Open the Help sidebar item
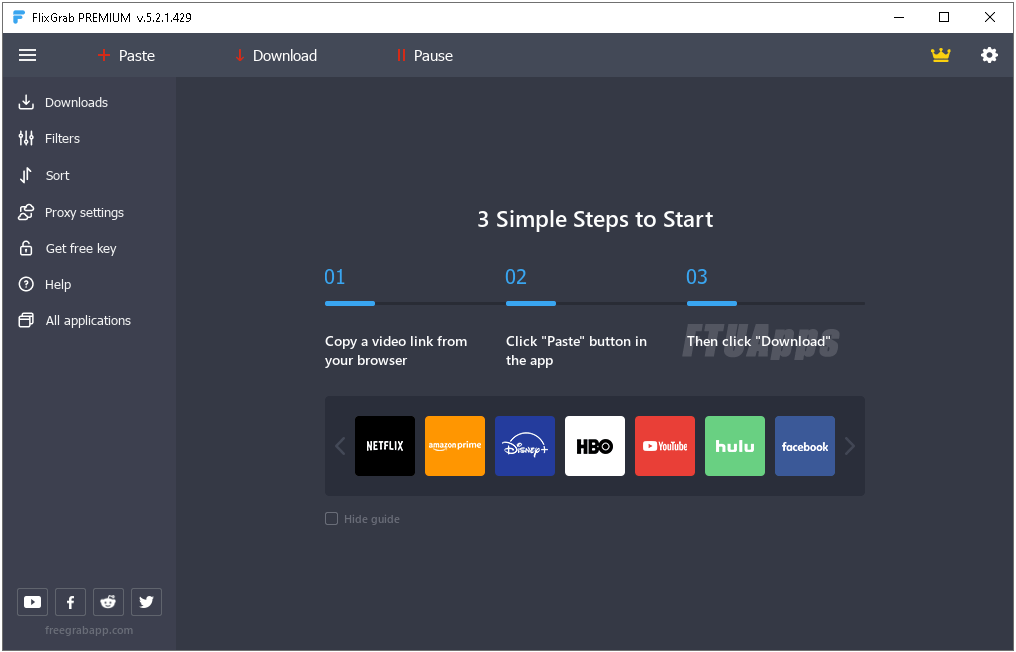Viewport: 1016px width, 652px height. (45, 285)
